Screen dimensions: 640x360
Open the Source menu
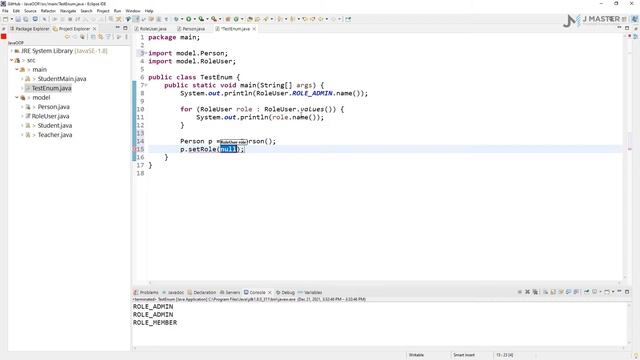pos(30,11)
